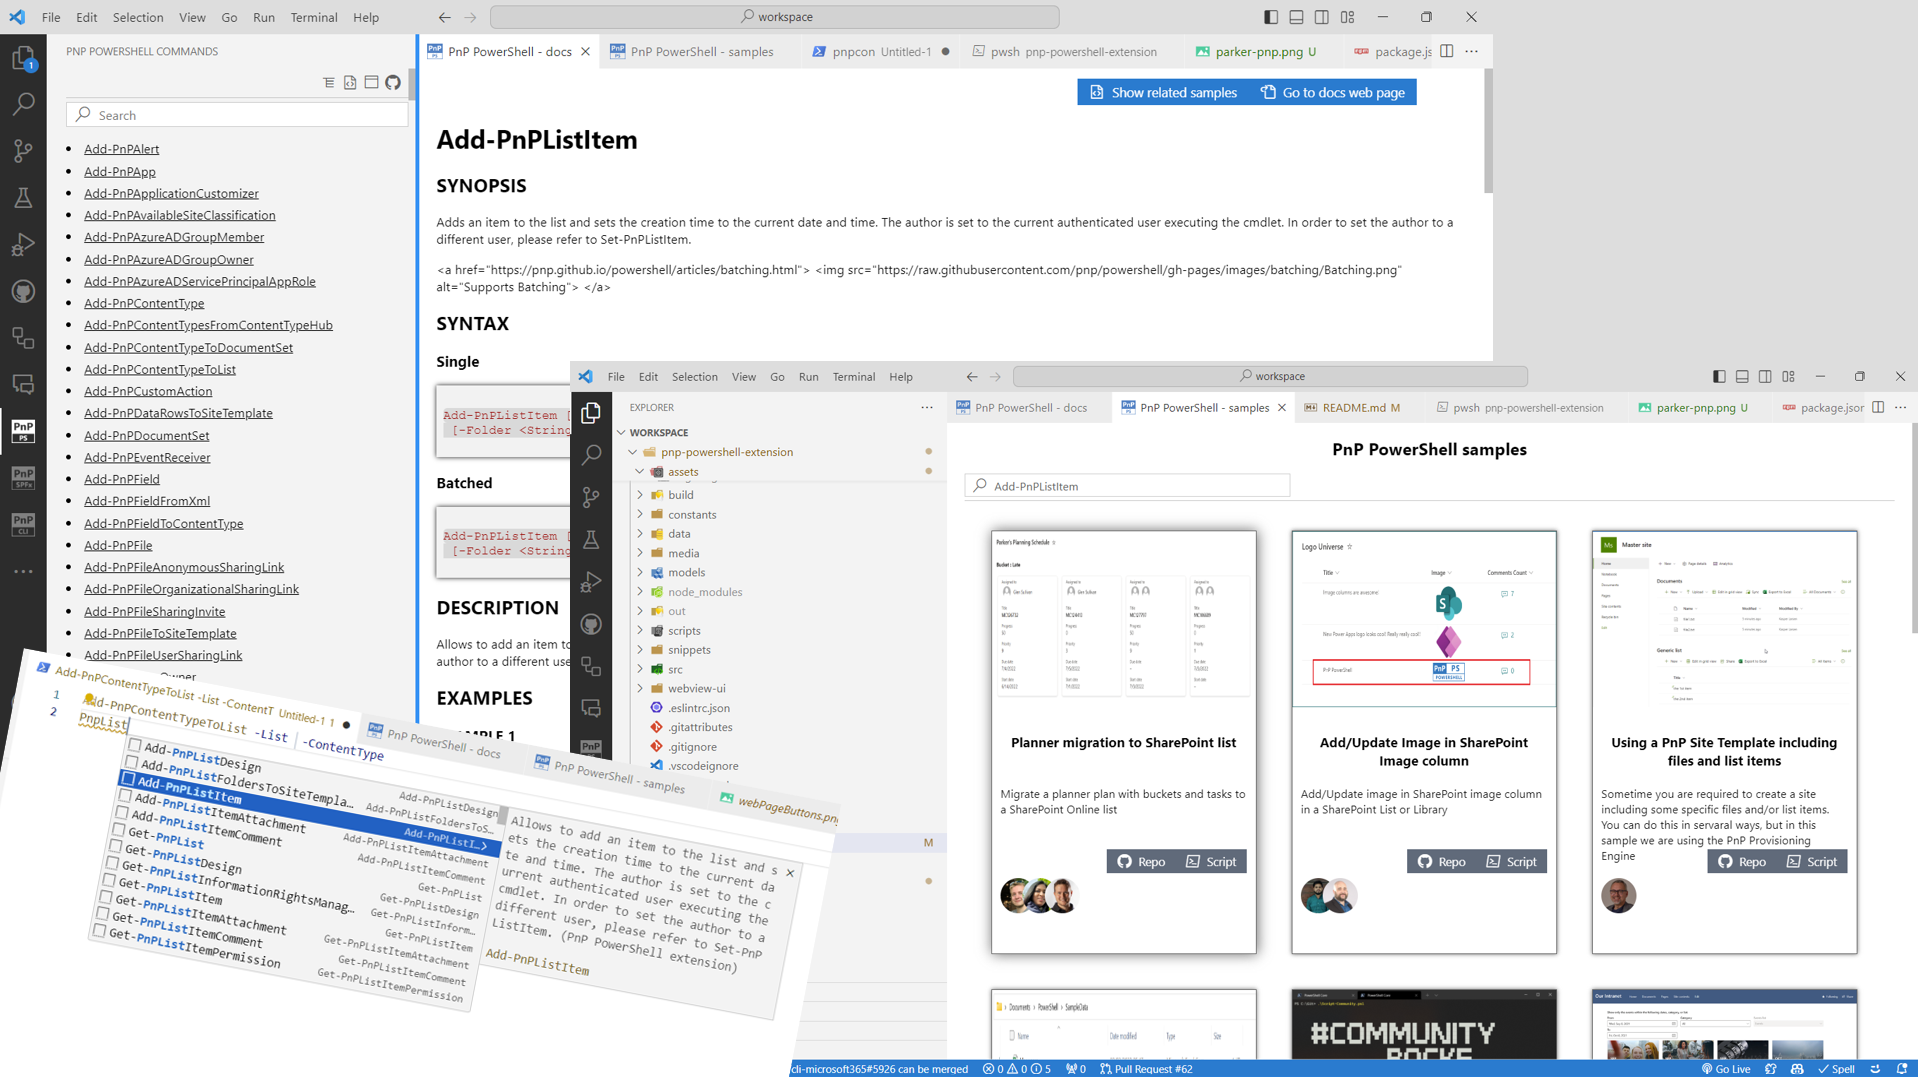The height and width of the screenshot is (1077, 1918).
Task: Select the PnP SPFx extension icon in the activity bar
Action: click(23, 477)
